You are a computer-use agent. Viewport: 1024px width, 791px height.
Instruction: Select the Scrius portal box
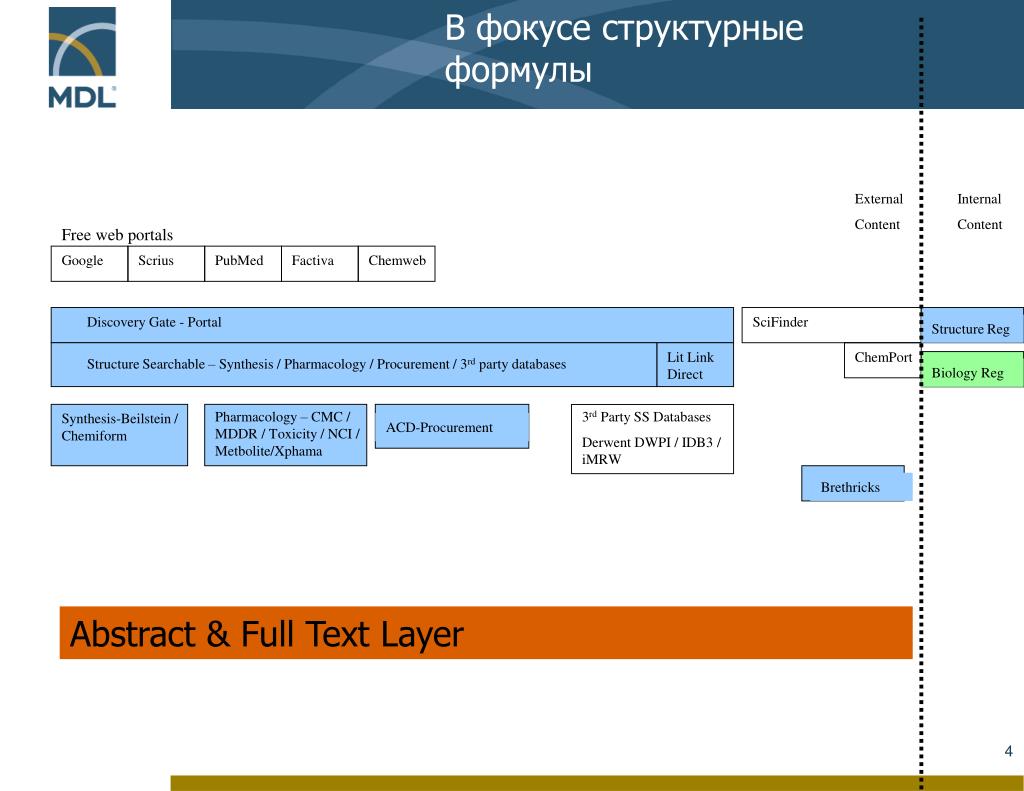click(x=167, y=264)
